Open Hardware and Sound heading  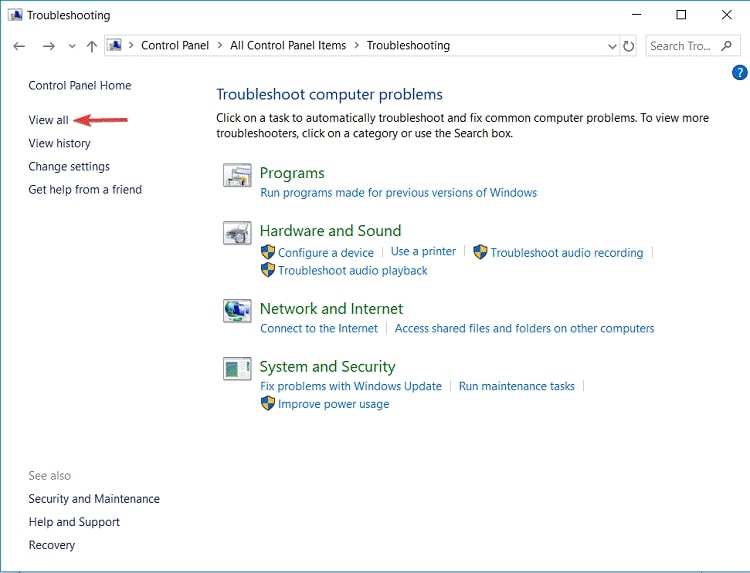(331, 231)
